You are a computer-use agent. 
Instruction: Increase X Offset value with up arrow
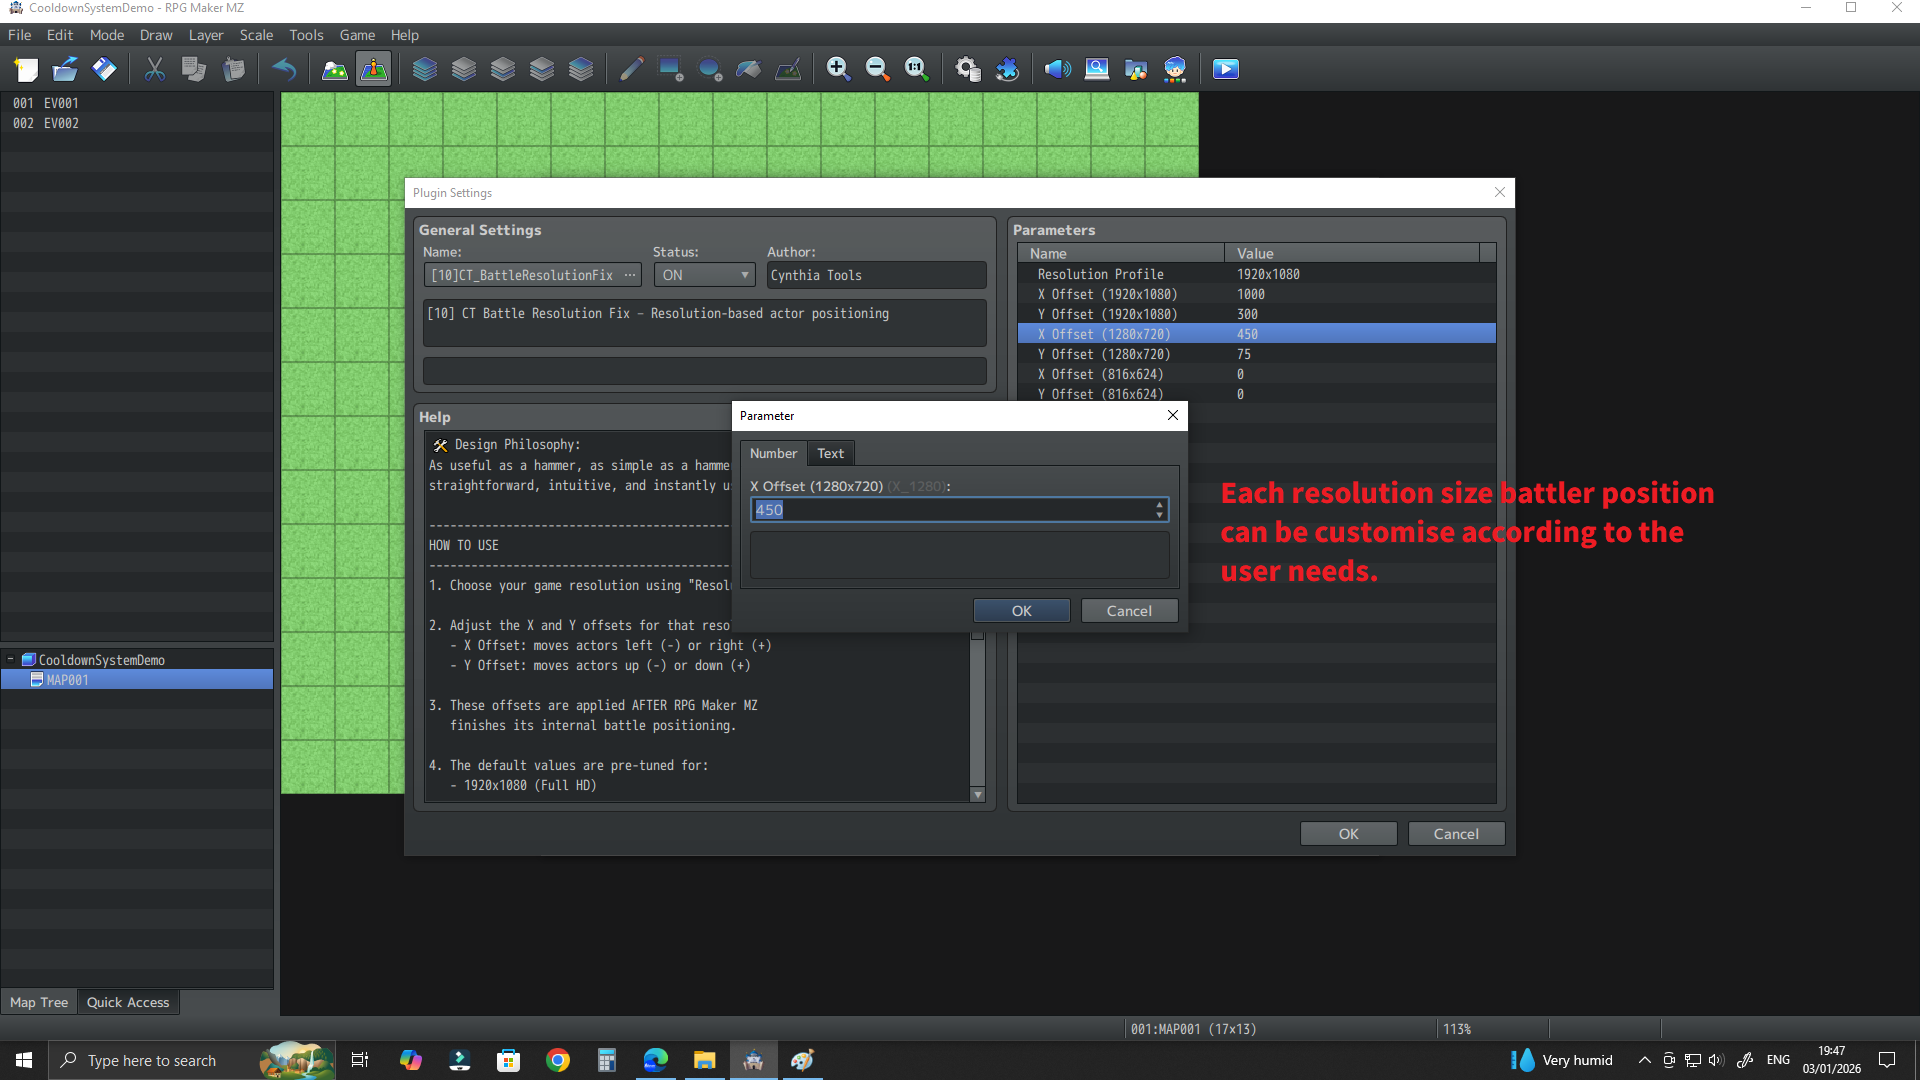pos(1159,505)
